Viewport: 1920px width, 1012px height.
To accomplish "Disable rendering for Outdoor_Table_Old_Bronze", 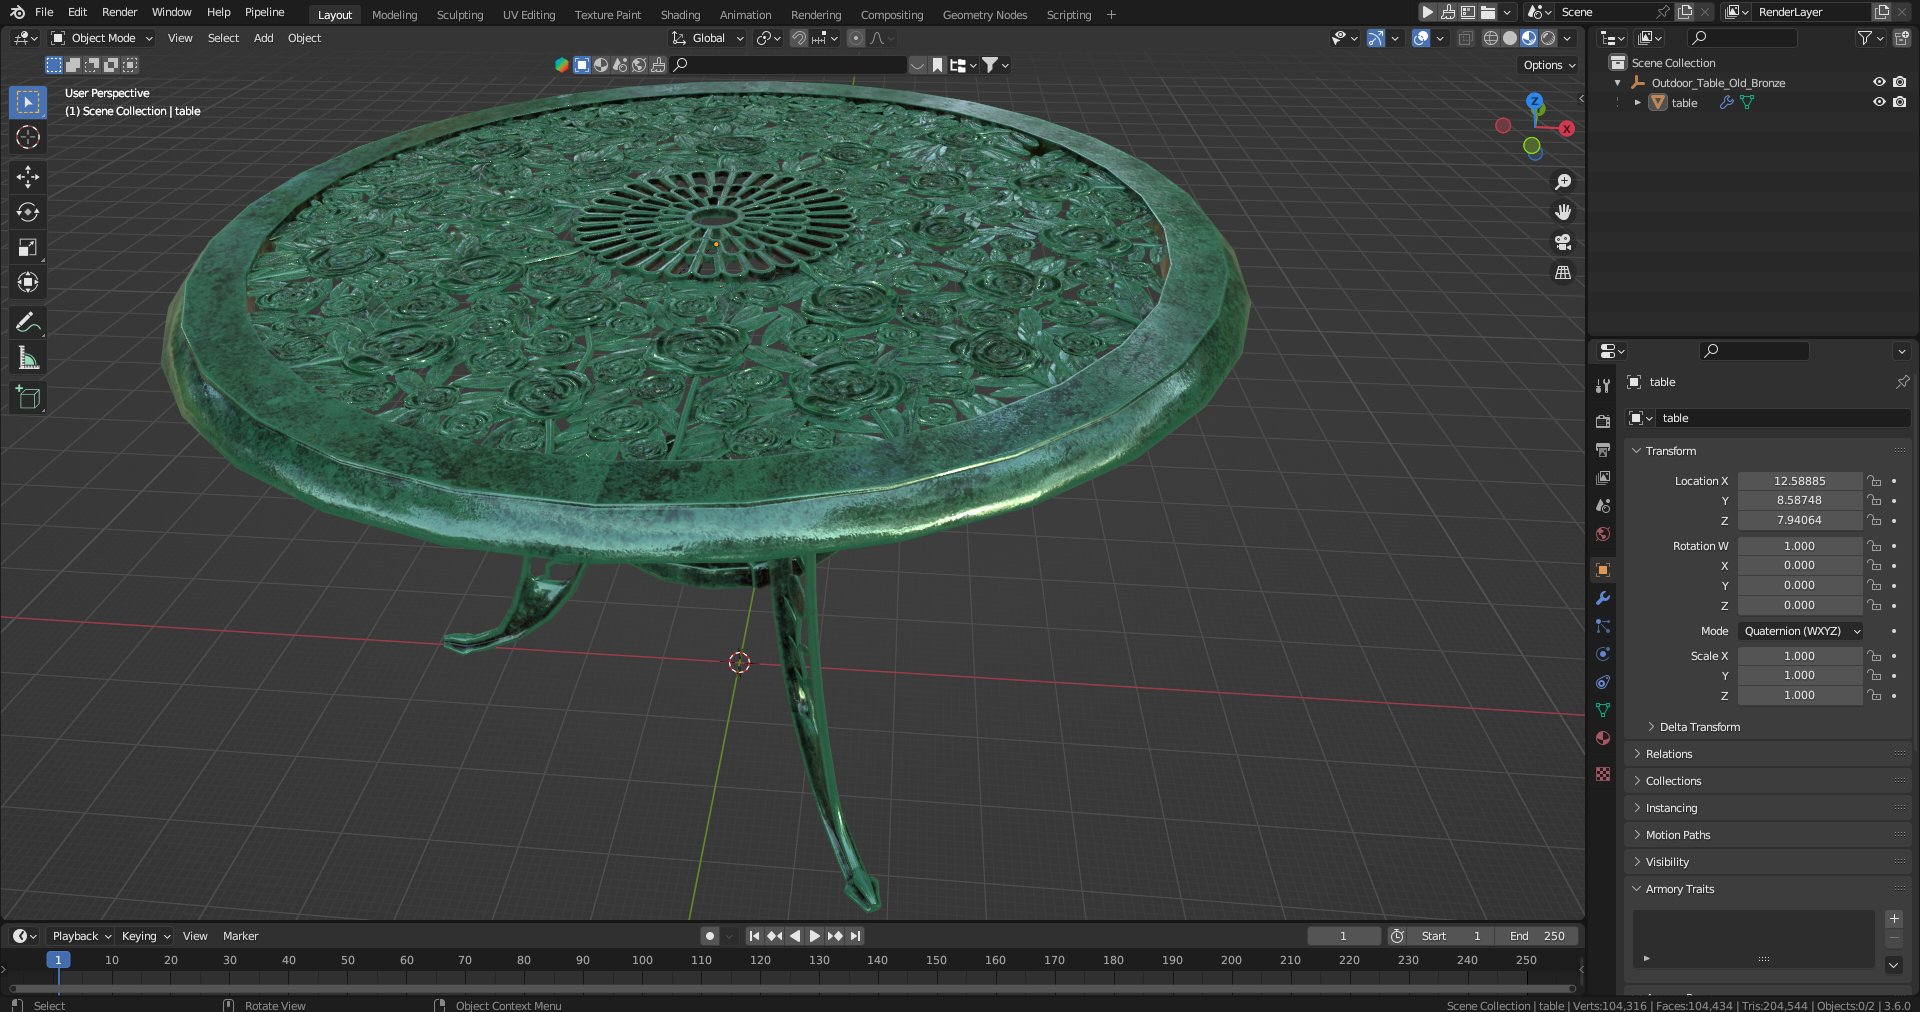I will point(1900,82).
